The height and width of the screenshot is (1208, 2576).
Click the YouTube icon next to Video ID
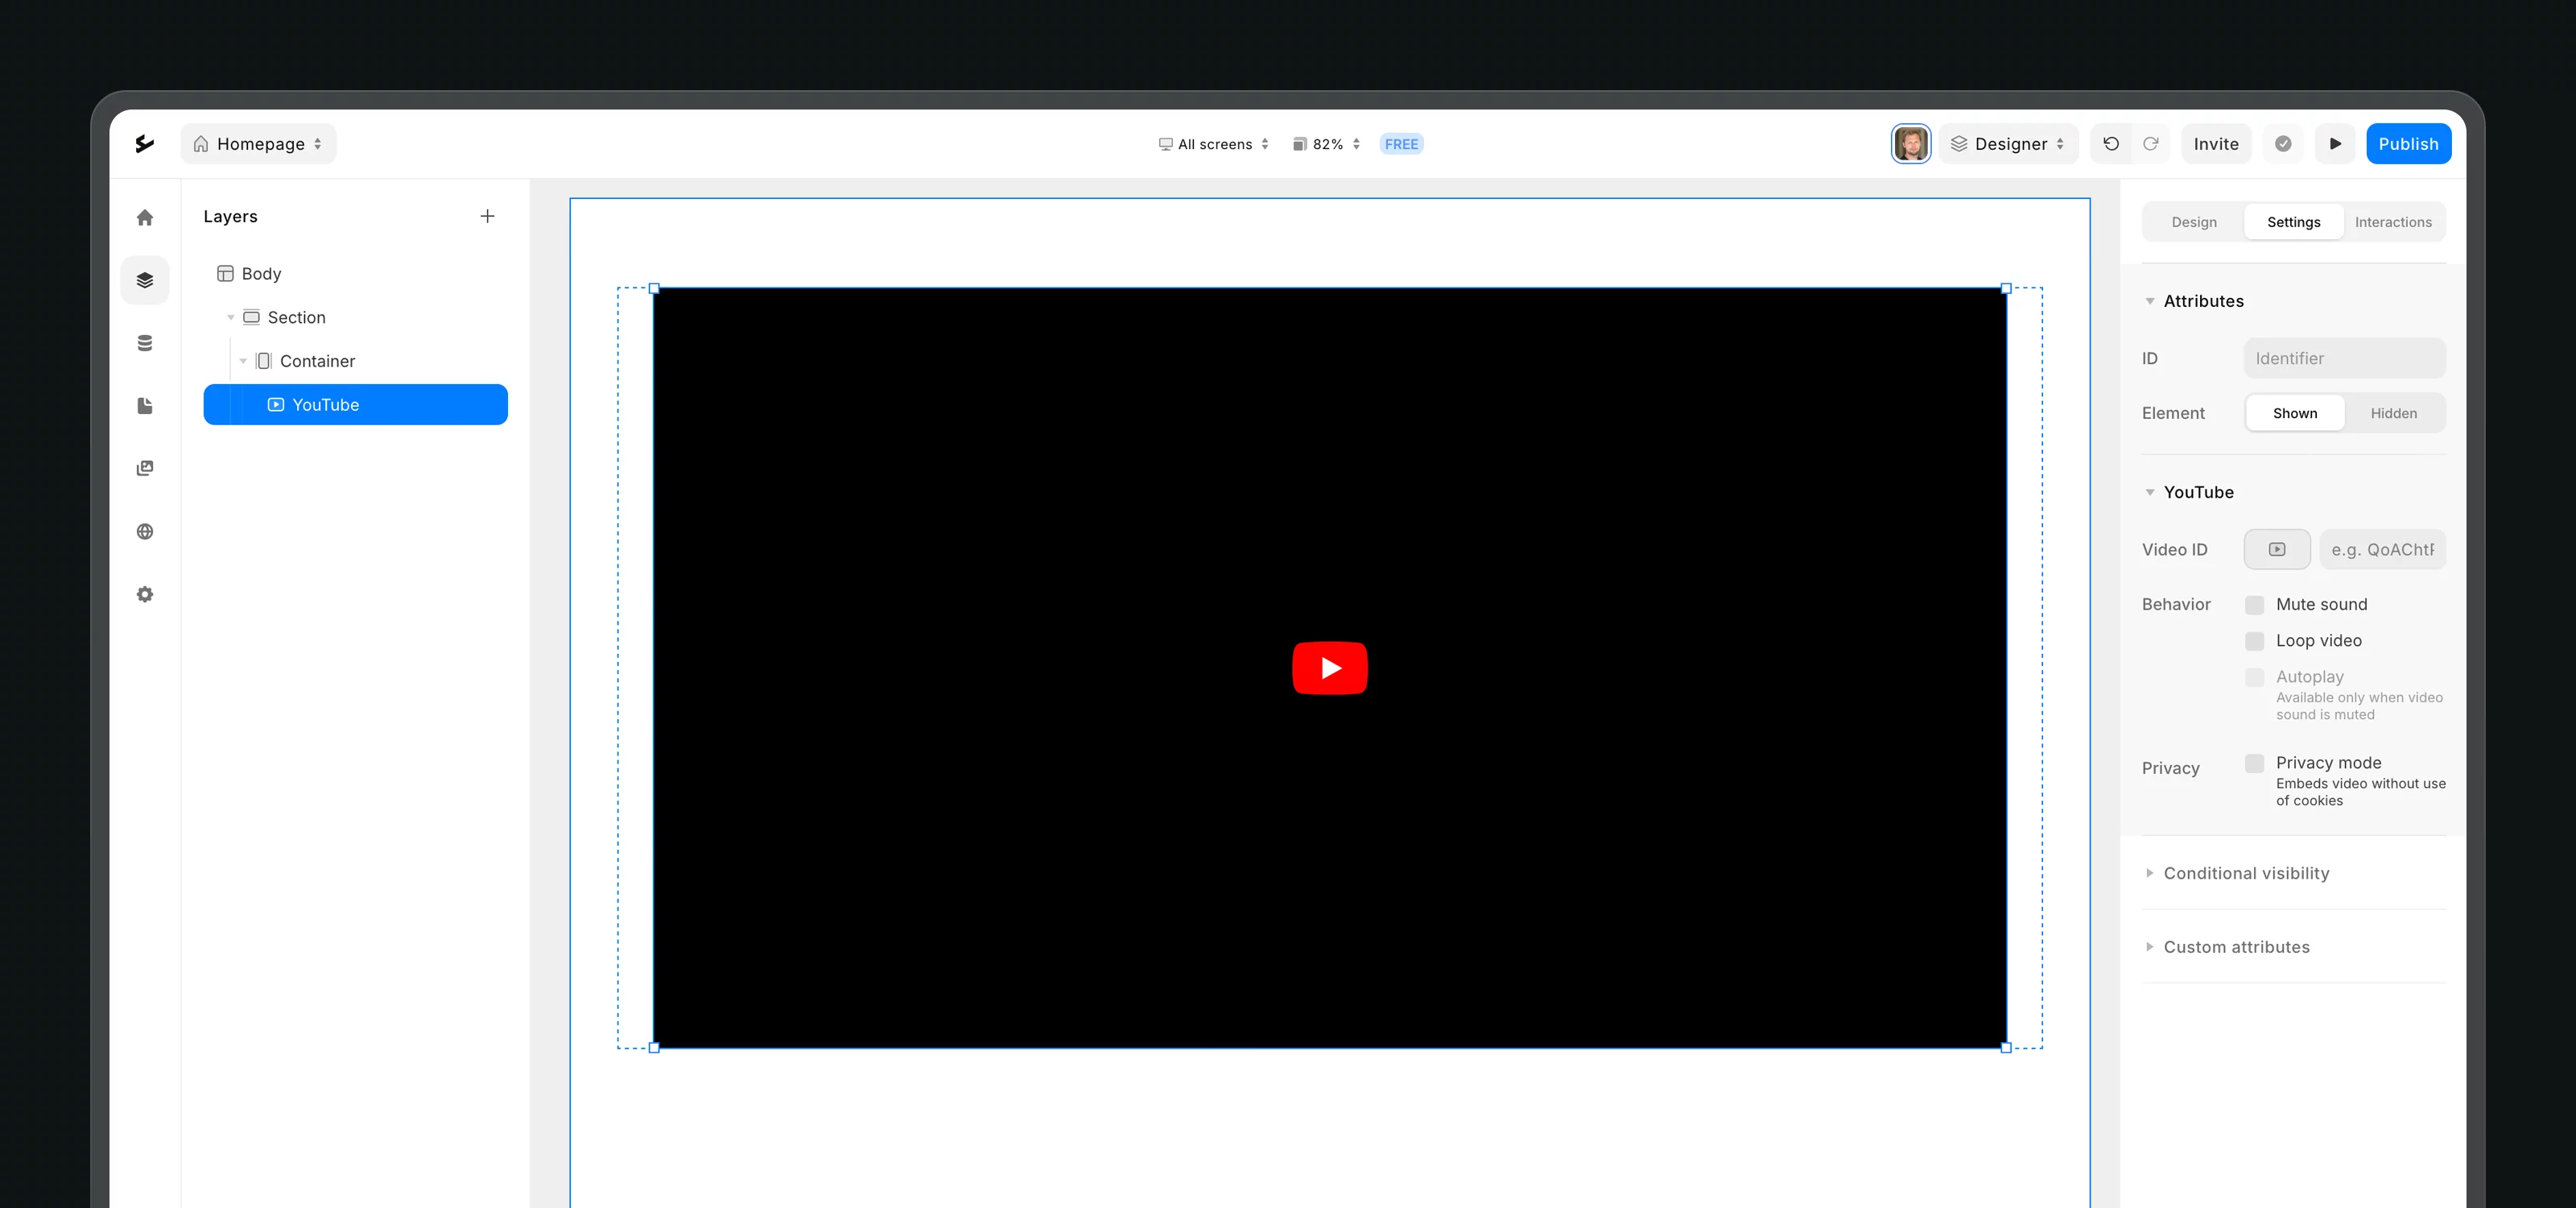2277,549
